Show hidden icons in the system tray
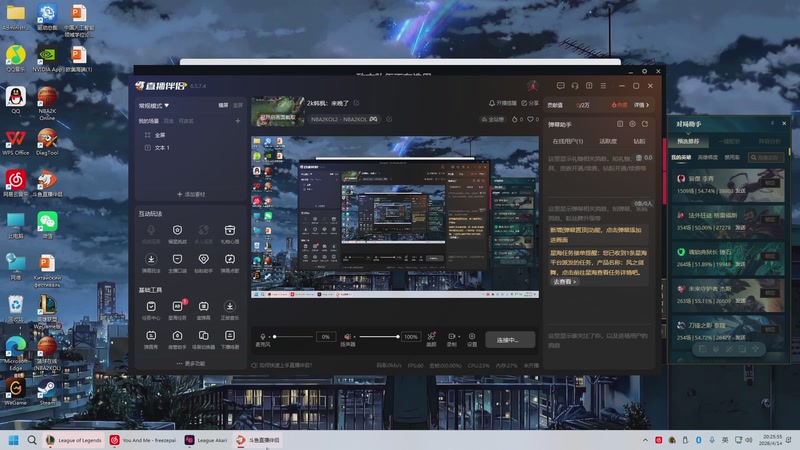Viewport: 800px width, 450px height. (645, 440)
